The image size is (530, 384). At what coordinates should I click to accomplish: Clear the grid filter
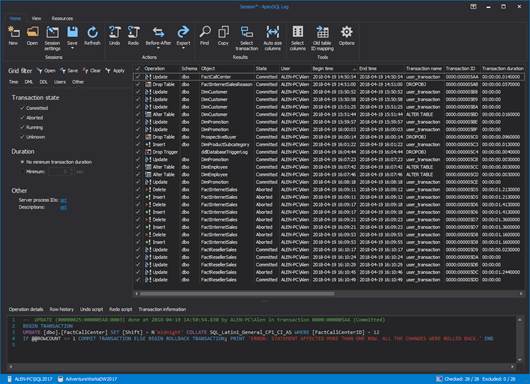coord(92,71)
